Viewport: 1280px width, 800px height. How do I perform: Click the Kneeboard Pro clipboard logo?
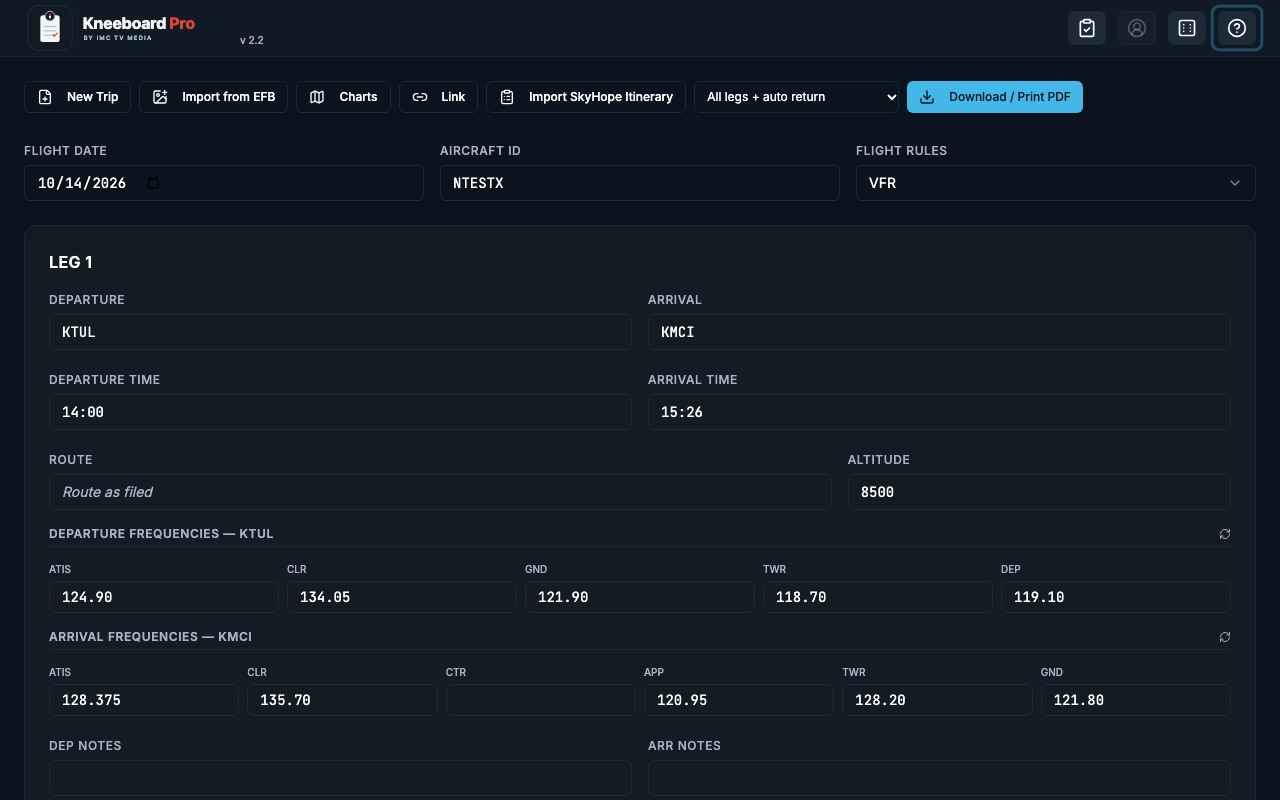[50, 28]
